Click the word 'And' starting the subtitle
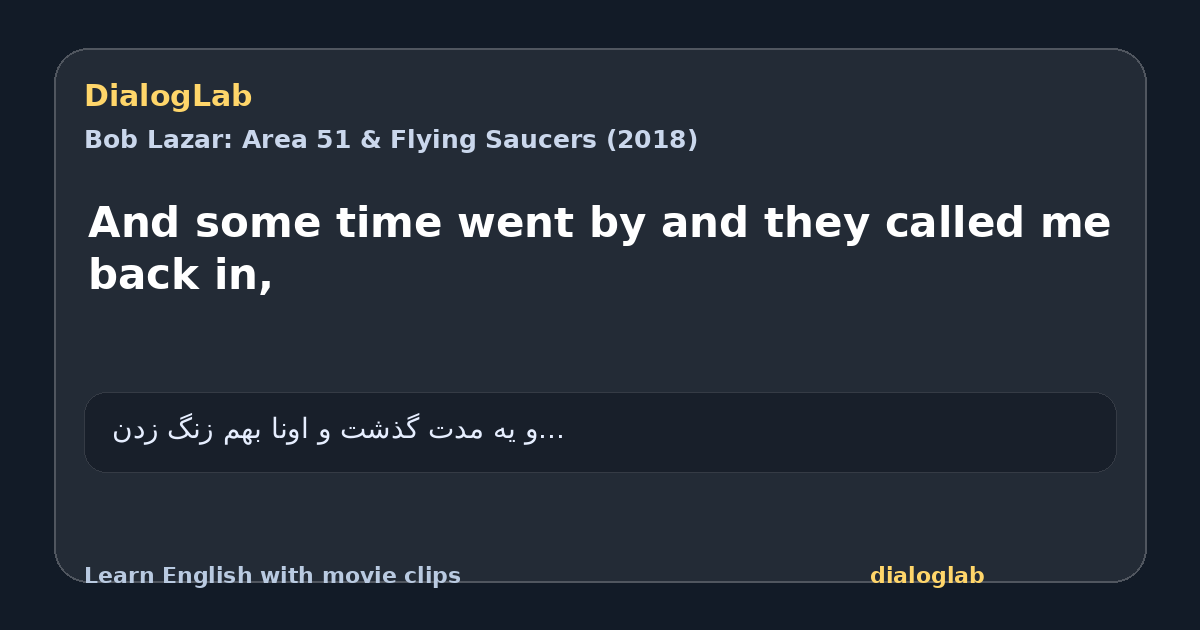 134,223
